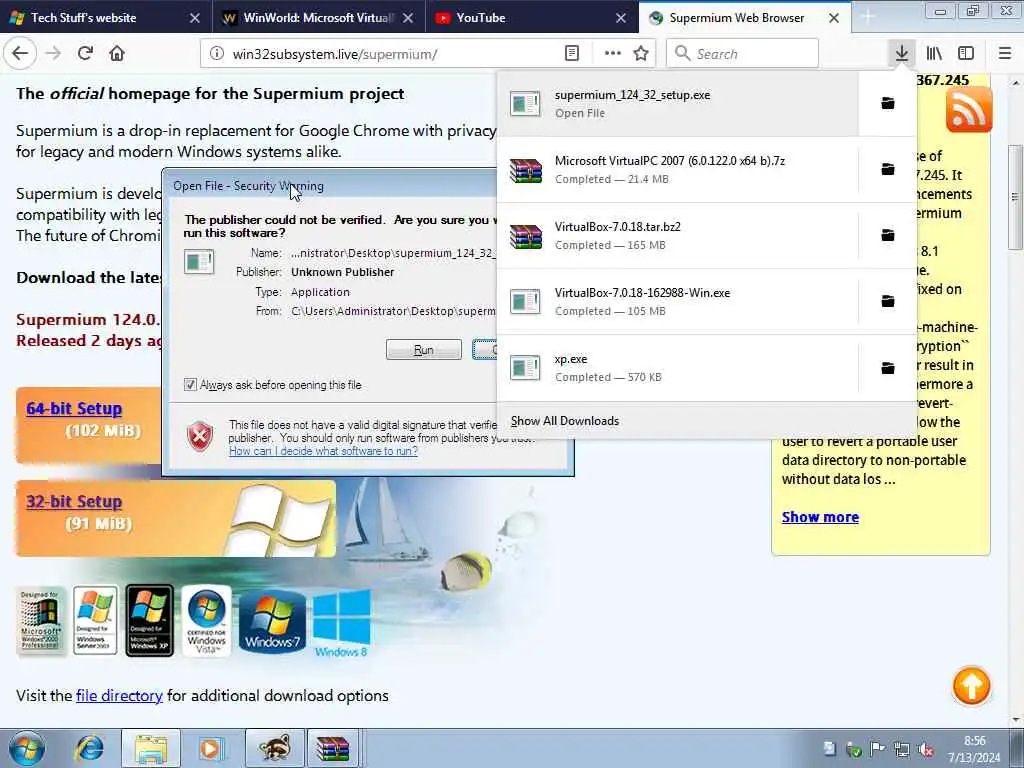Click the forward navigation arrow
Viewport: 1024px width, 768px height.
[x=54, y=54]
